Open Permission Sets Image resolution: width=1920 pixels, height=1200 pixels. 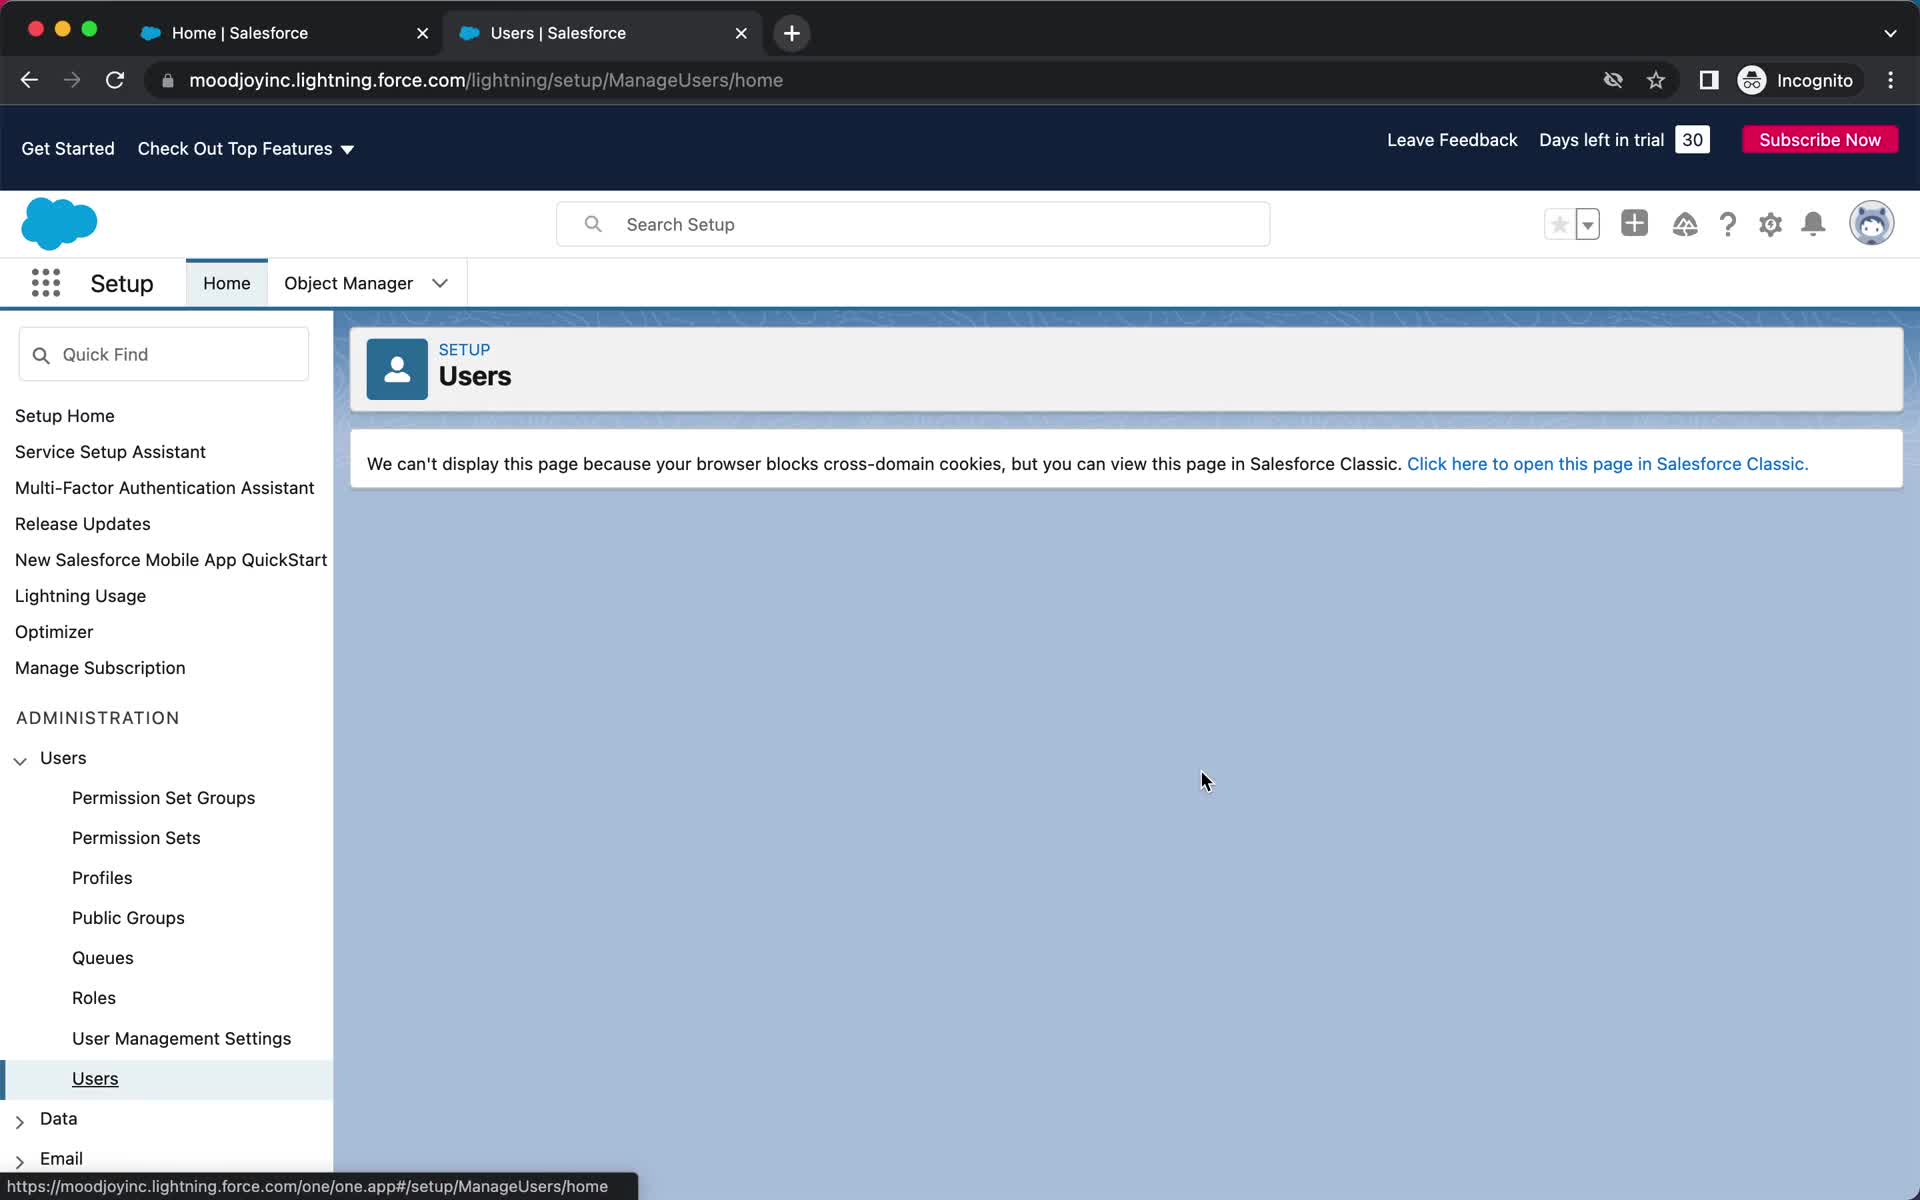(136, 838)
